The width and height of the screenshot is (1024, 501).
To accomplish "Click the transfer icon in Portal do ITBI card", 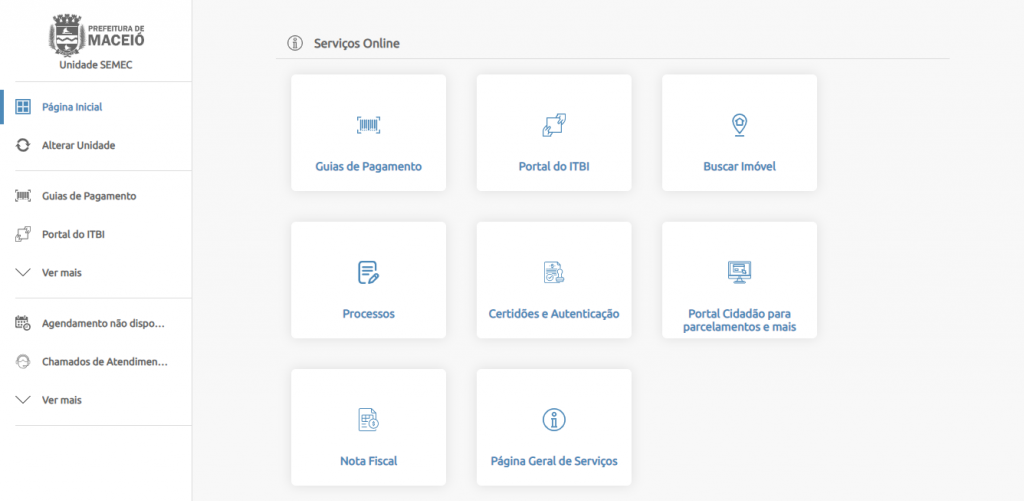I will click(x=554, y=125).
